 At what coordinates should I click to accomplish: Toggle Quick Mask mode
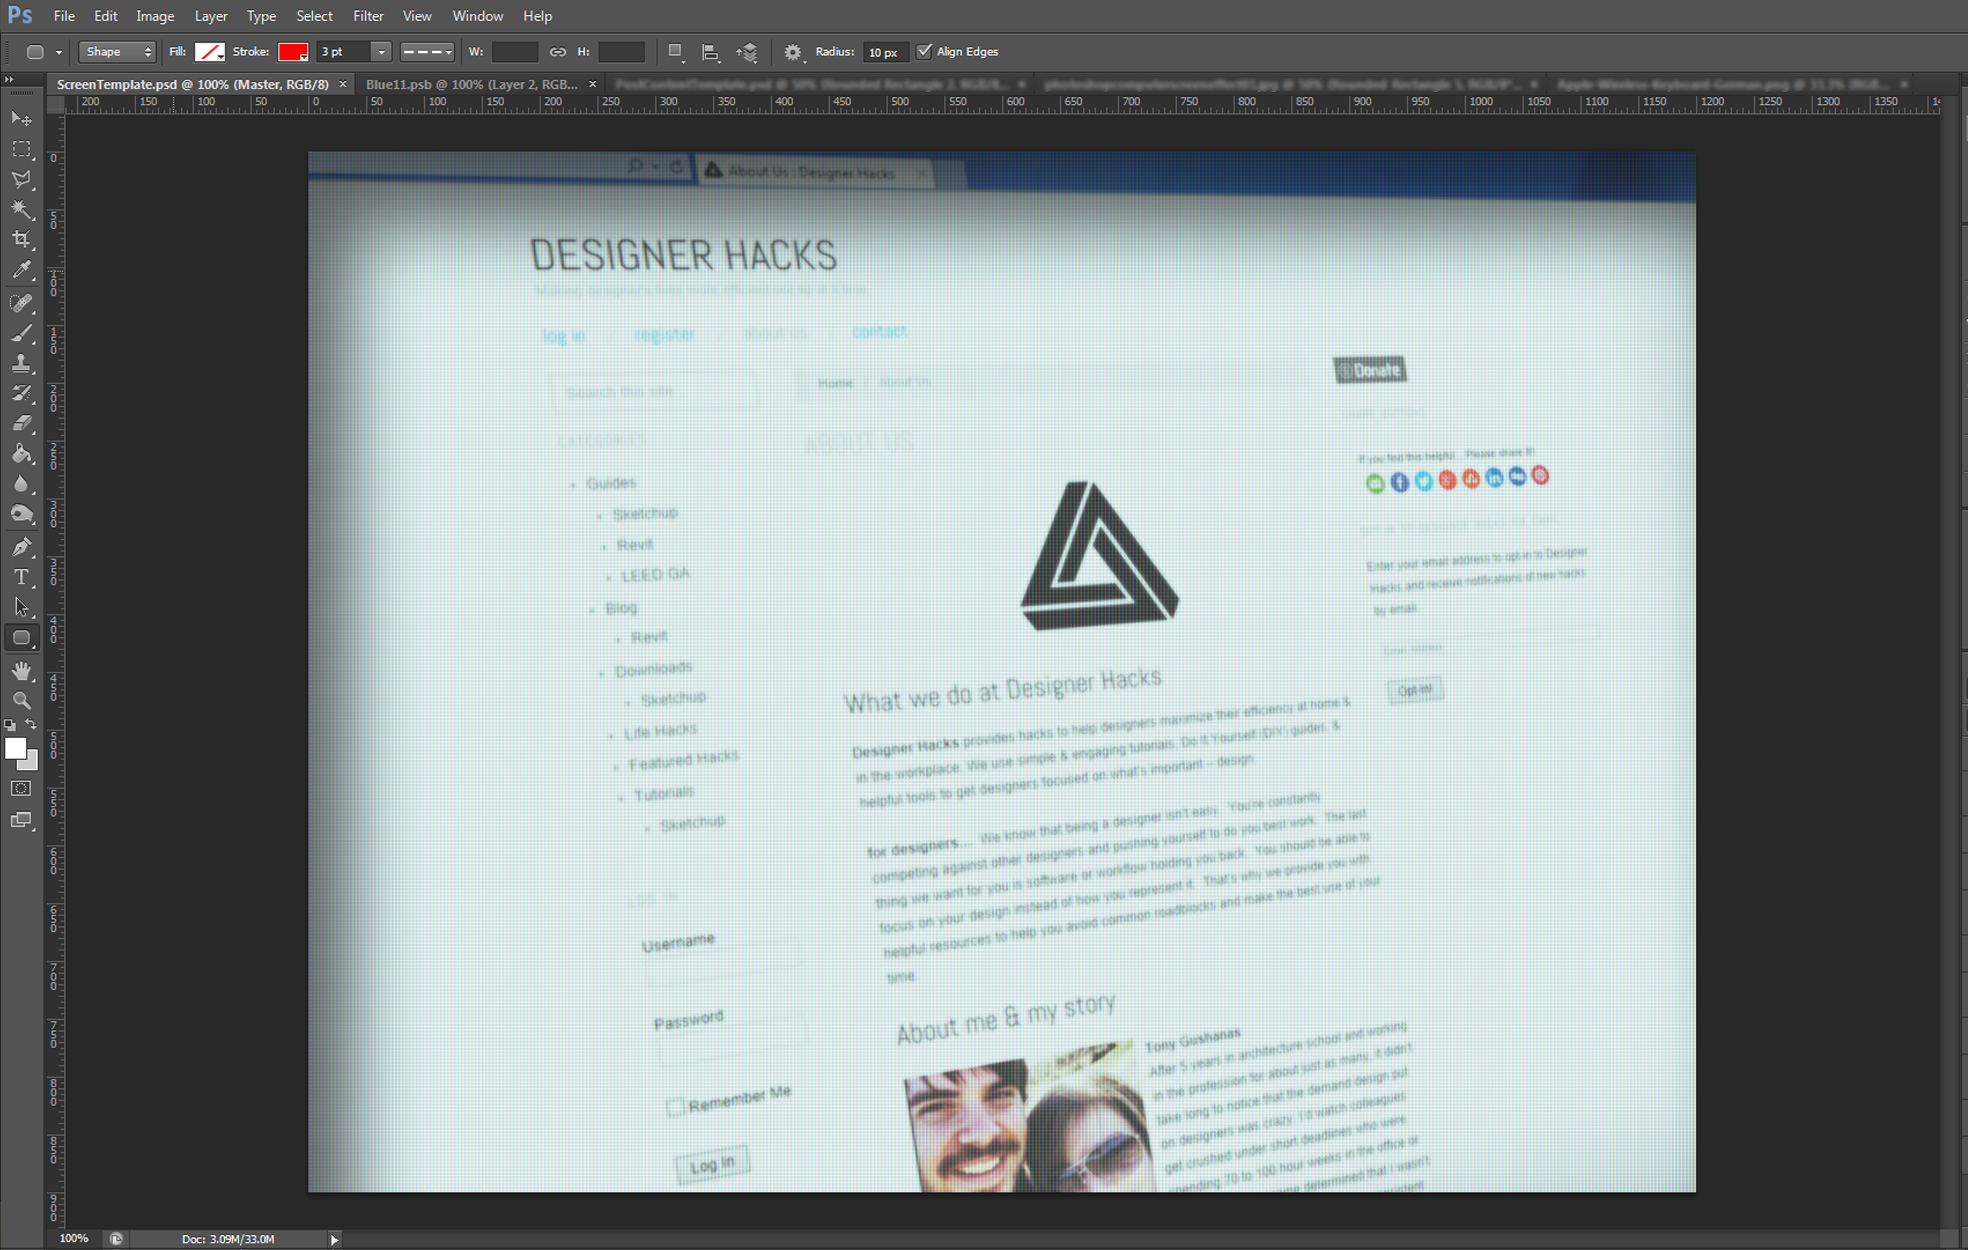21,789
